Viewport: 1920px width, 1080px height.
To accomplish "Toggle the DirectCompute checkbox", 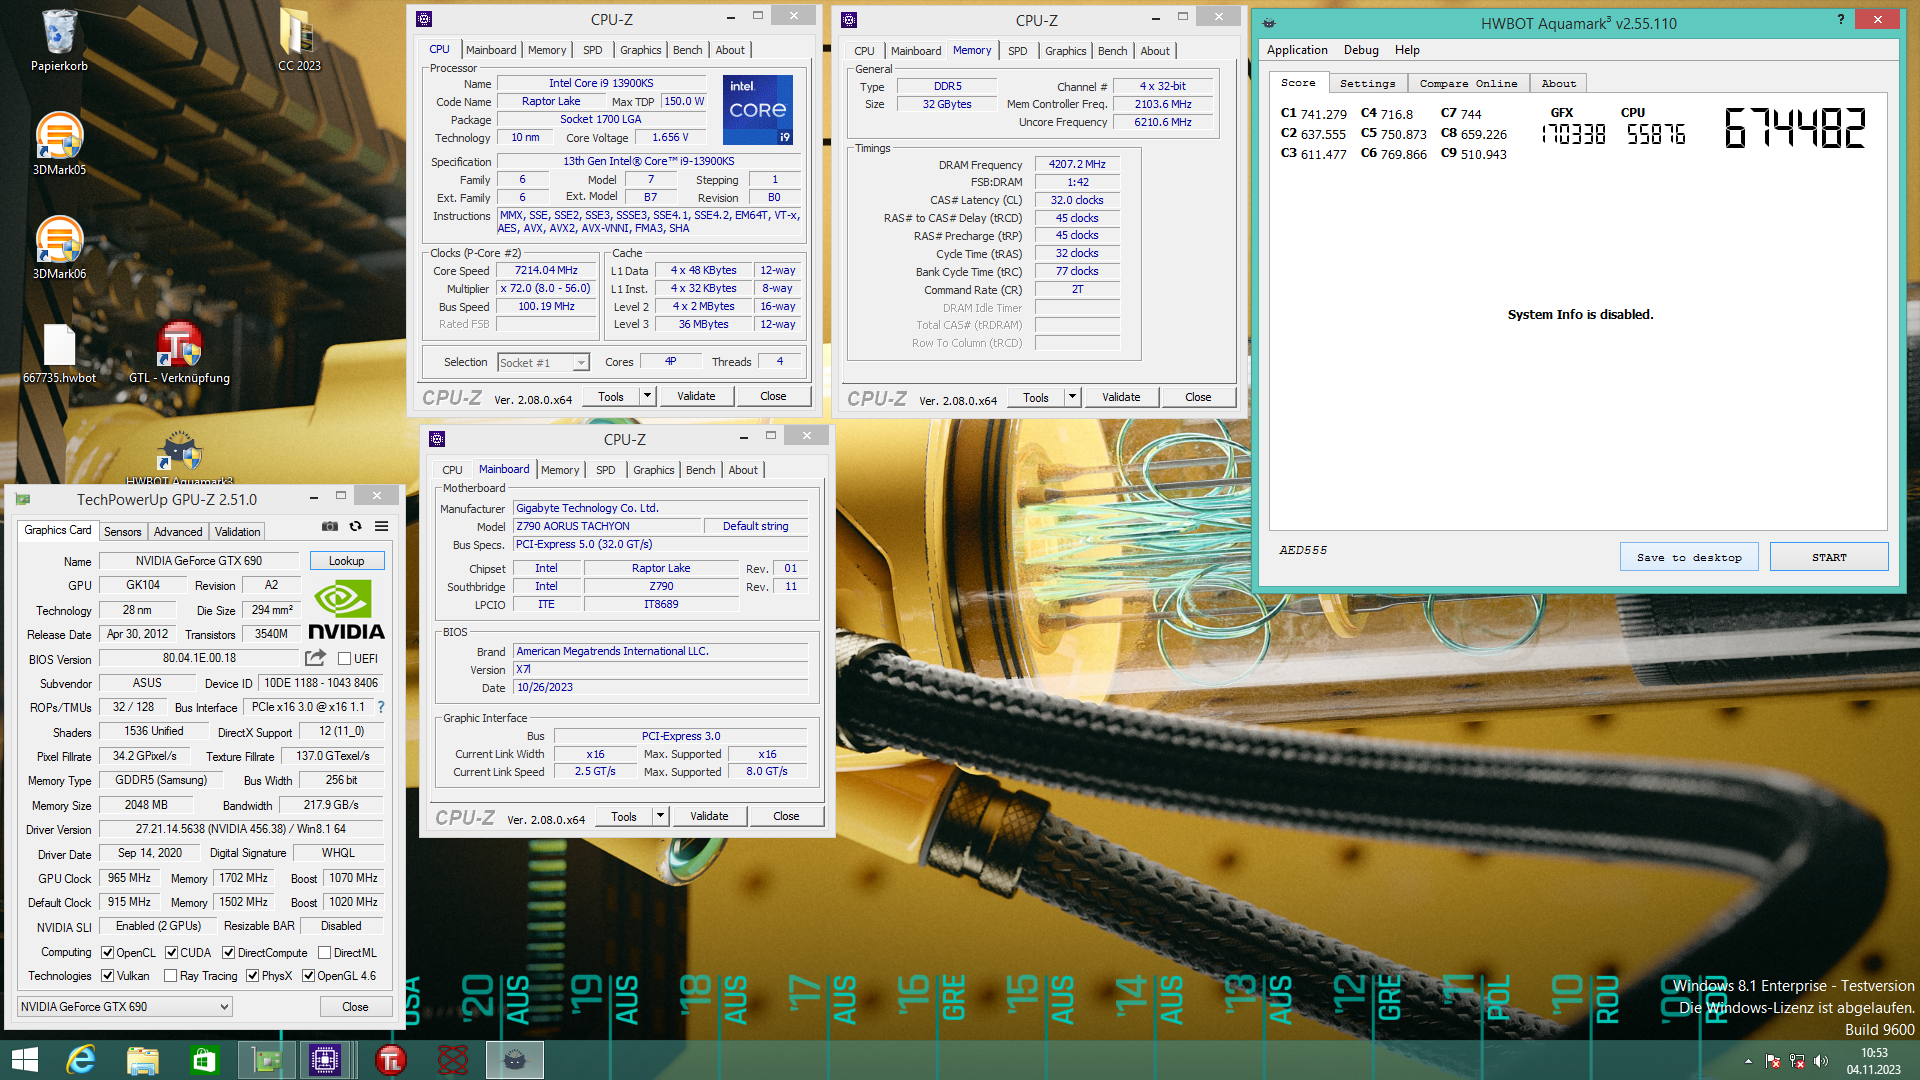I will (x=229, y=953).
